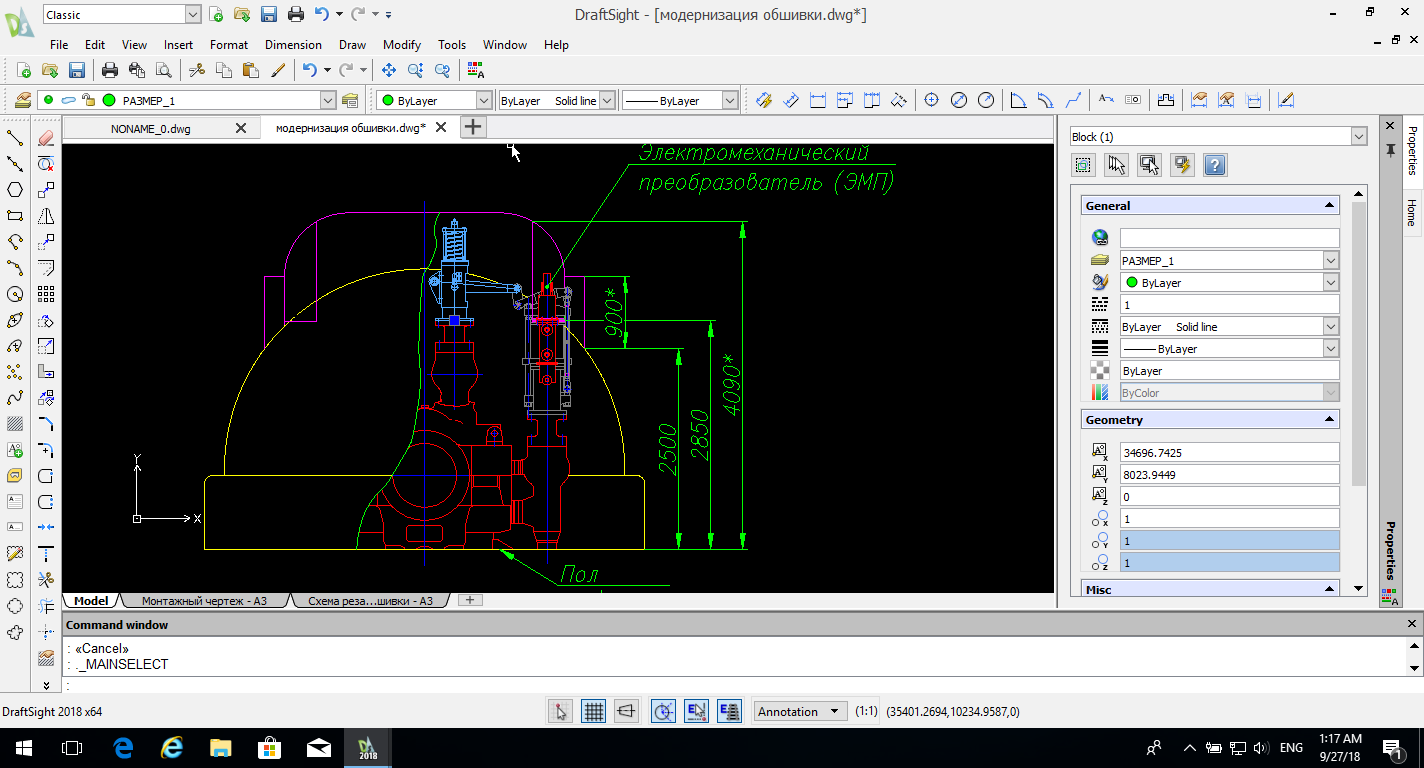The image size is (1424, 768).
Task: Open the line weight ByLayer dropdown
Action: pyautogui.click(x=729, y=100)
